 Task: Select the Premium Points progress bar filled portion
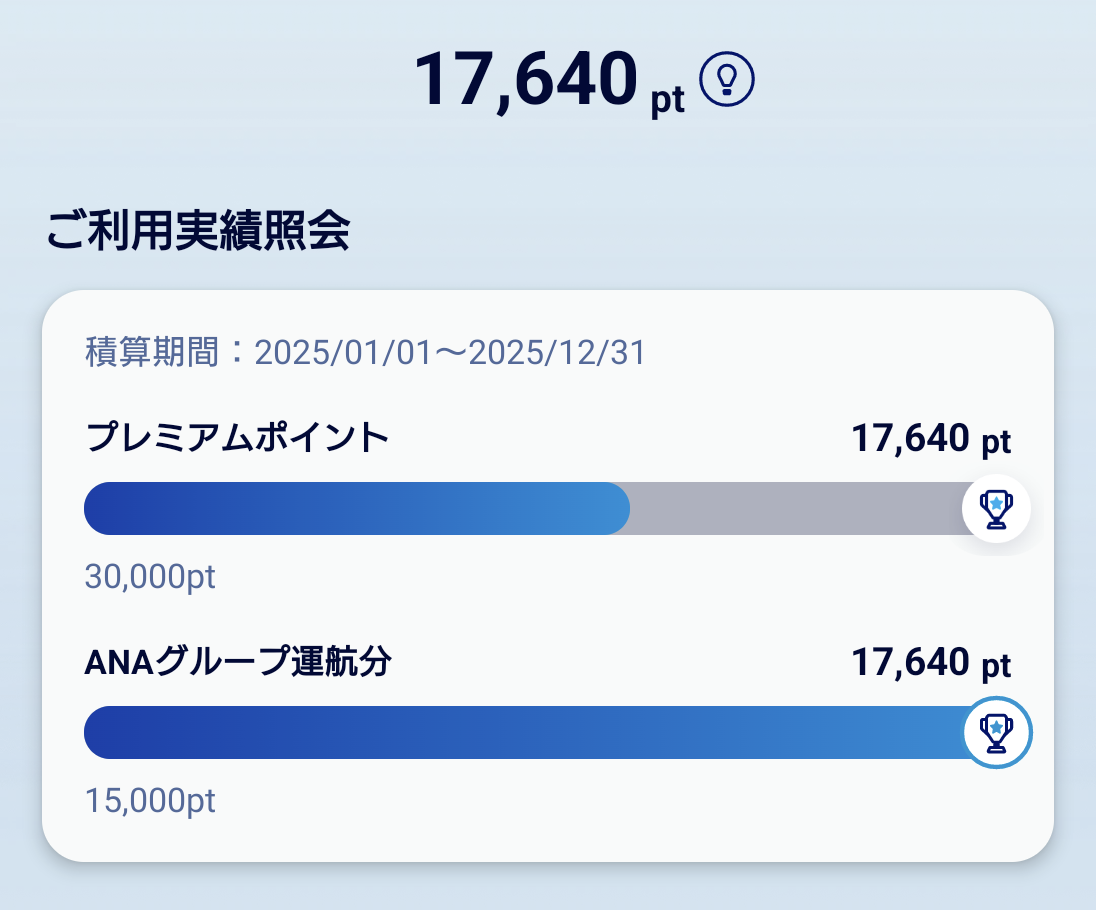356,508
